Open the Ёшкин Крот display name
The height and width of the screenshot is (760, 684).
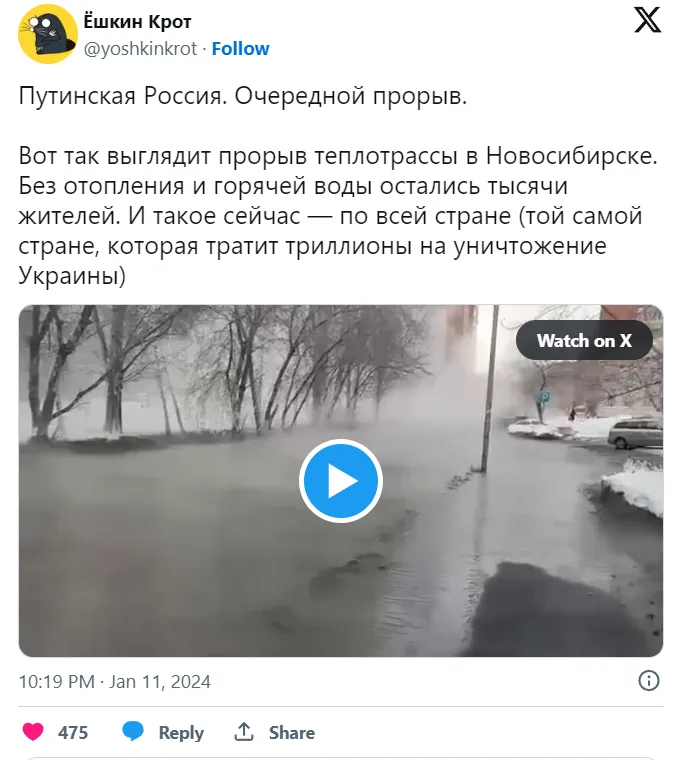[138, 21]
